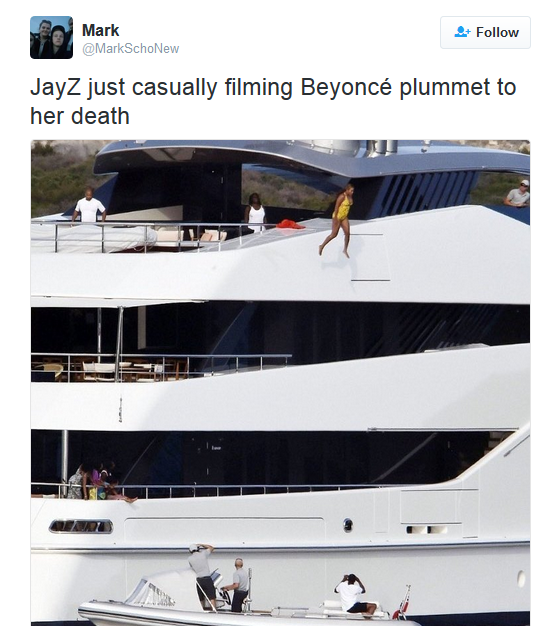Viewport: 548px width, 626px height.
Task: Click the man in white t-shirt on top deck
Action: 89,206
